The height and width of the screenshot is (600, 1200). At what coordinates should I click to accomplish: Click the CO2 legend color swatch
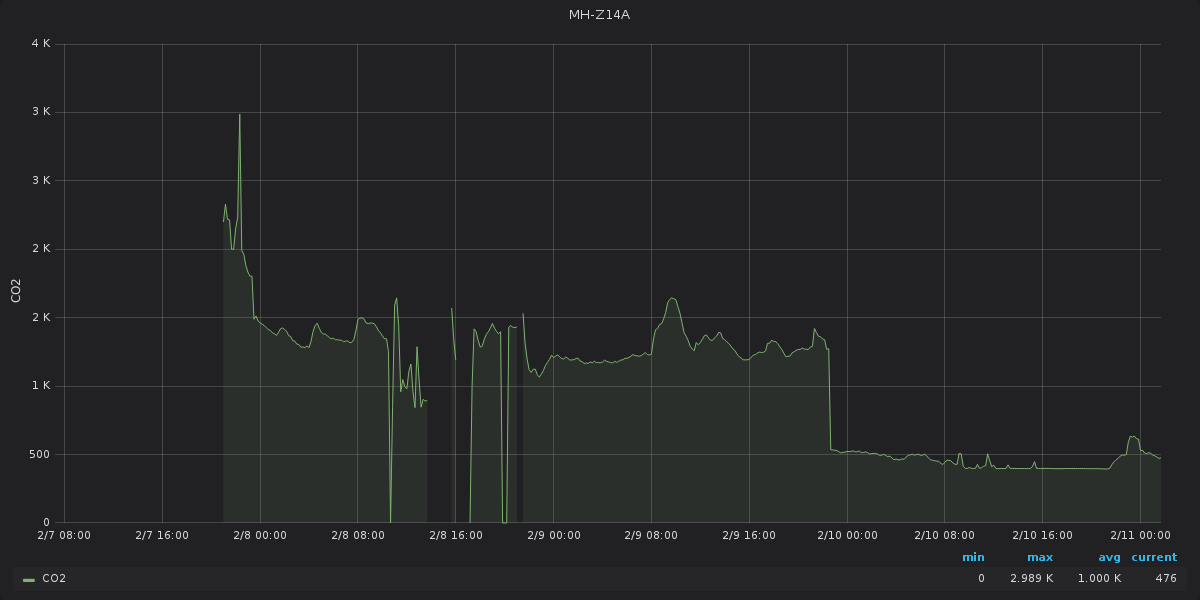click(28, 579)
